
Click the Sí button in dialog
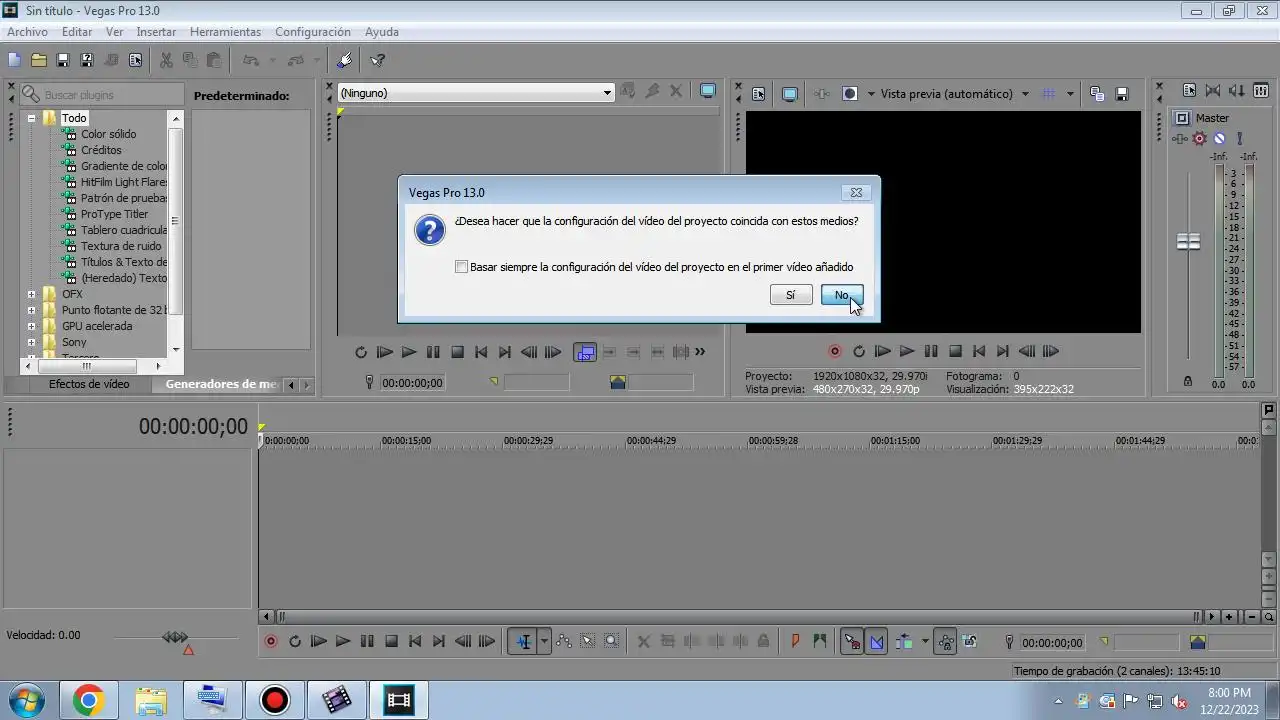tap(791, 295)
